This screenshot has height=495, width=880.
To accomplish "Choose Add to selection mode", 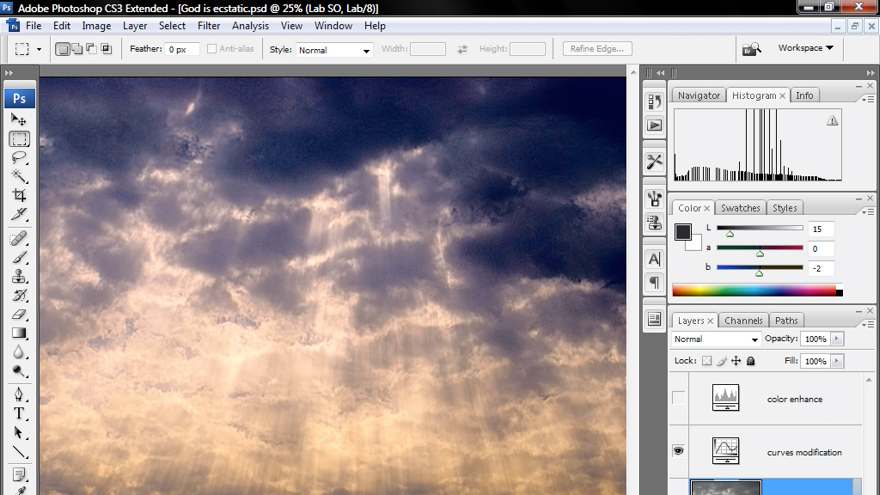I will (x=77, y=49).
